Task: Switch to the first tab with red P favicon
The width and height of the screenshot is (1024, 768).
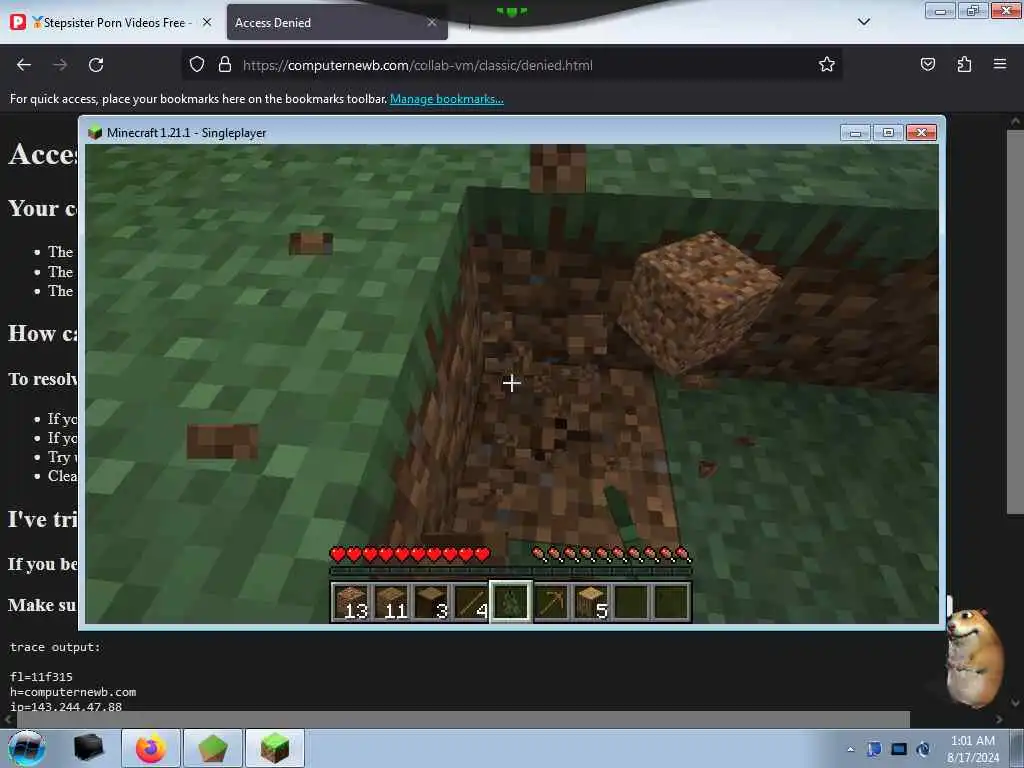Action: click(x=112, y=22)
